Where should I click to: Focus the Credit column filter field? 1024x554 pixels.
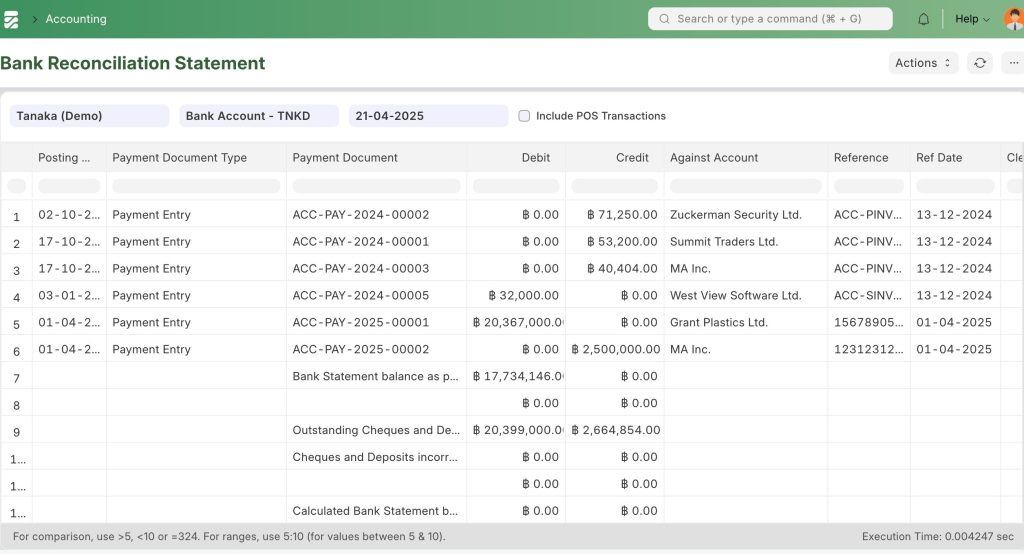tap(614, 186)
